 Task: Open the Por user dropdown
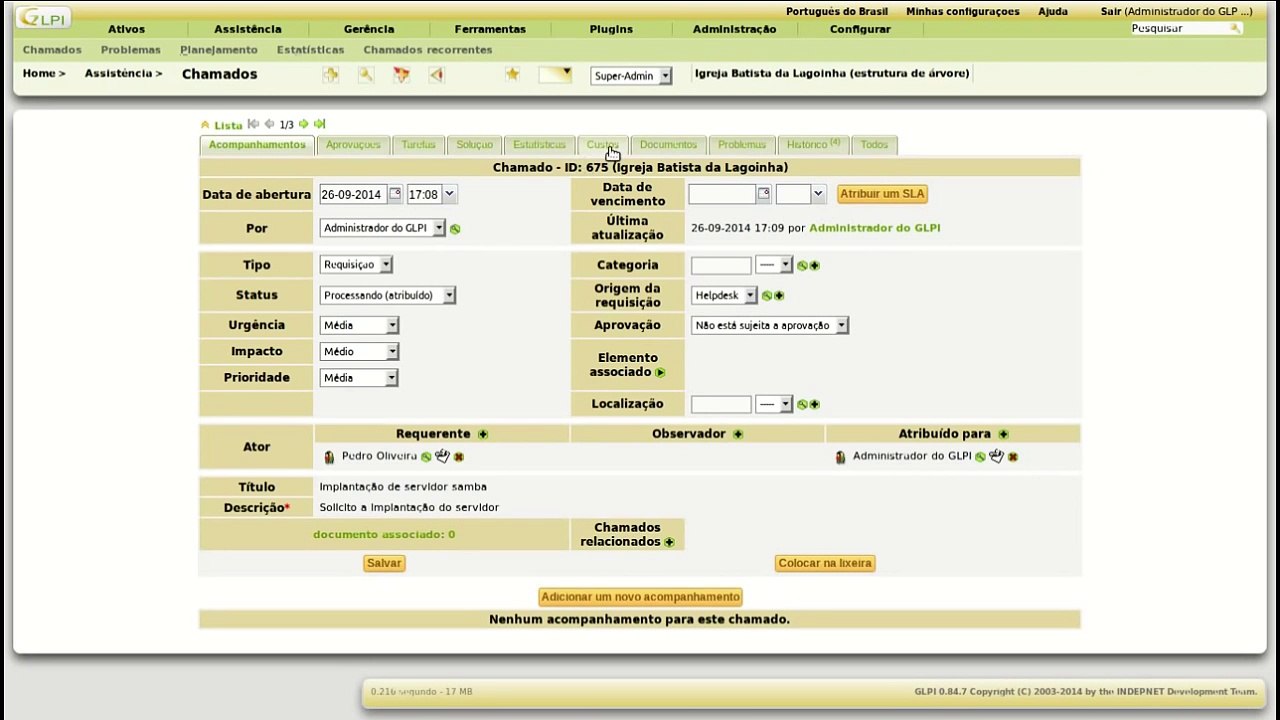pos(383,228)
